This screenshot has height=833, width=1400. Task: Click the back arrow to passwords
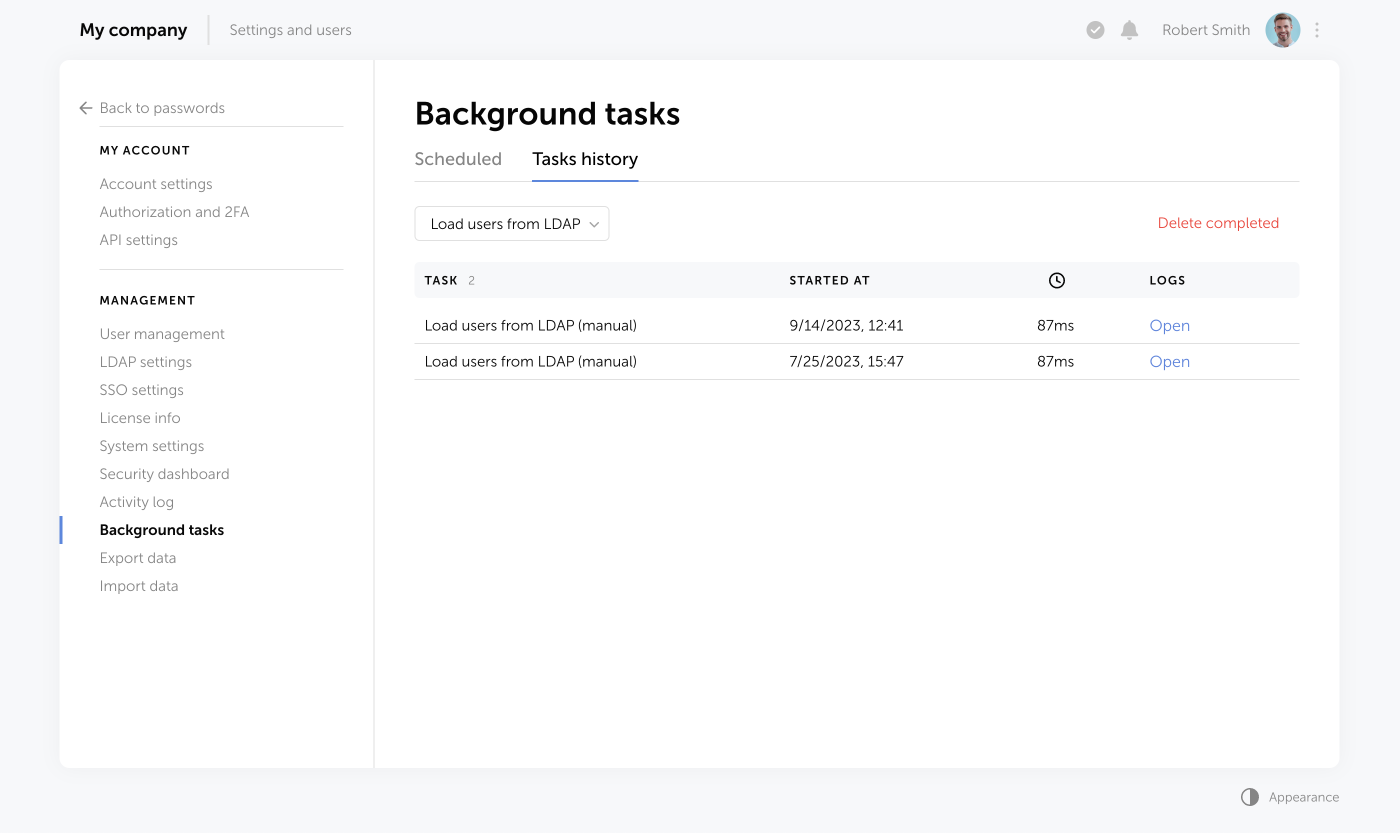(85, 107)
